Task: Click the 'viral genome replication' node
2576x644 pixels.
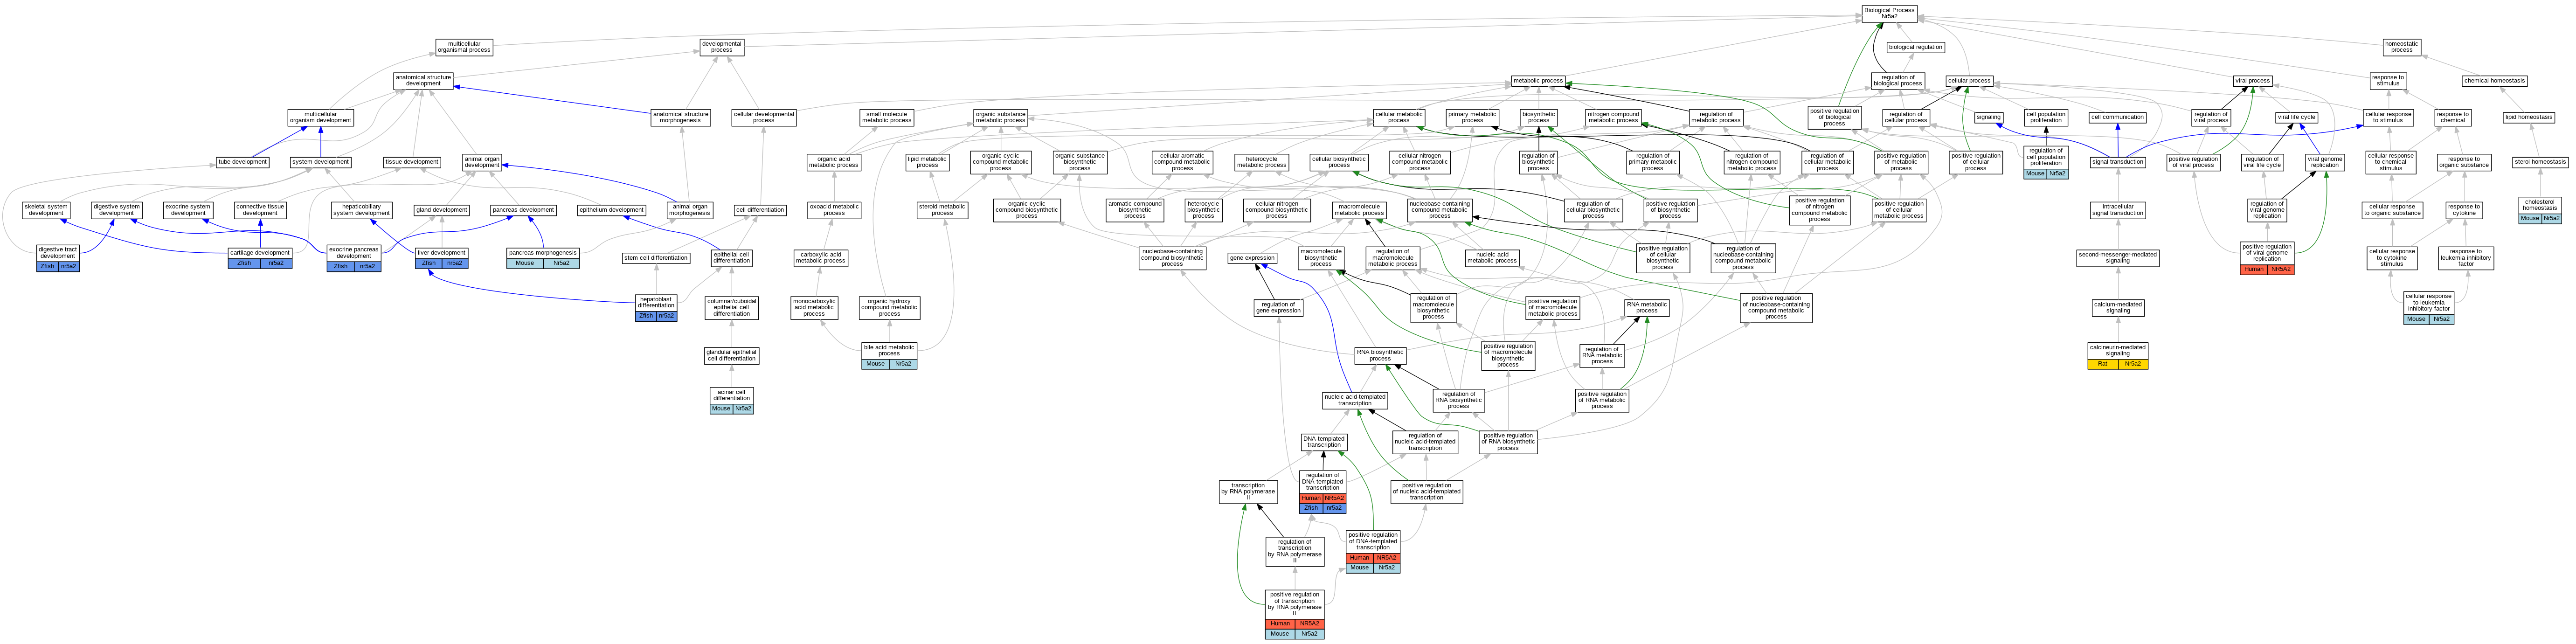Action: click(2325, 162)
